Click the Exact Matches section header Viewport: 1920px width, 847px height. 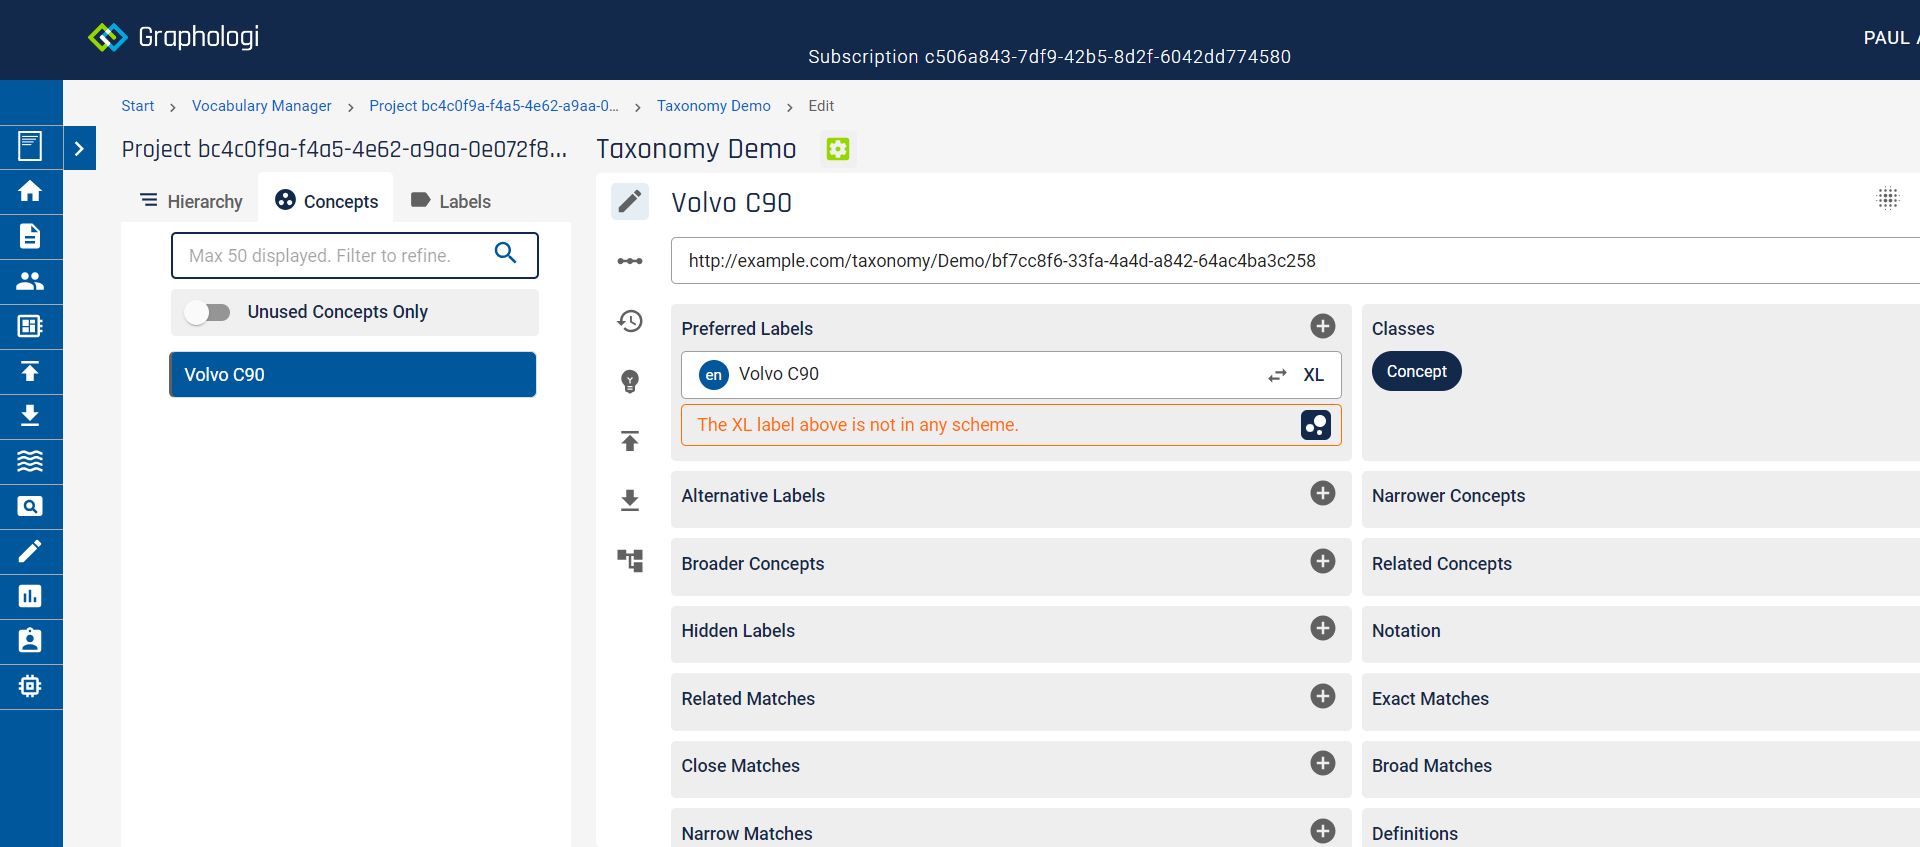[x=1430, y=699]
